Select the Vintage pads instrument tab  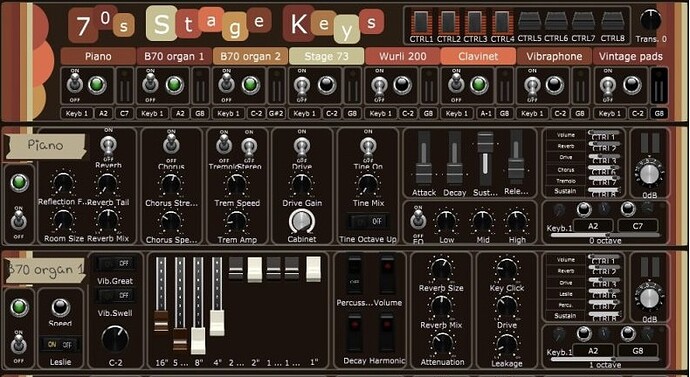coord(630,56)
